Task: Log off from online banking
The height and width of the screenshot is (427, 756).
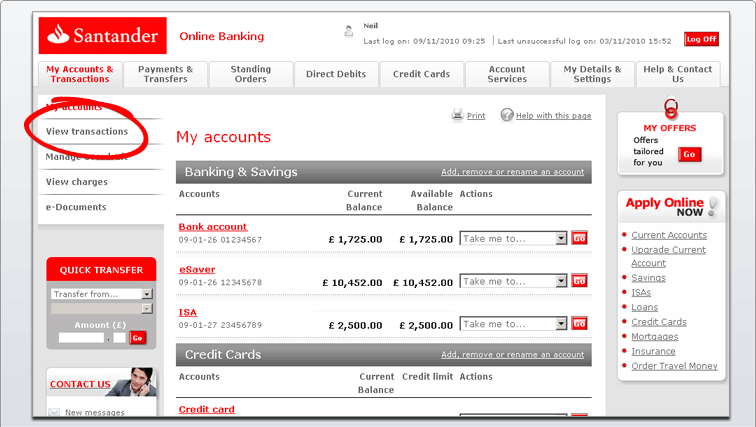Action: pyautogui.click(x=701, y=39)
